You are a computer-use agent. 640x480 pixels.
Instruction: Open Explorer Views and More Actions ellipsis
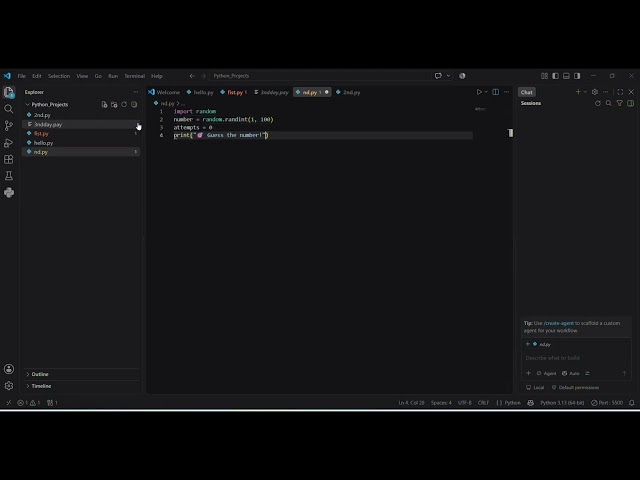coord(136,92)
